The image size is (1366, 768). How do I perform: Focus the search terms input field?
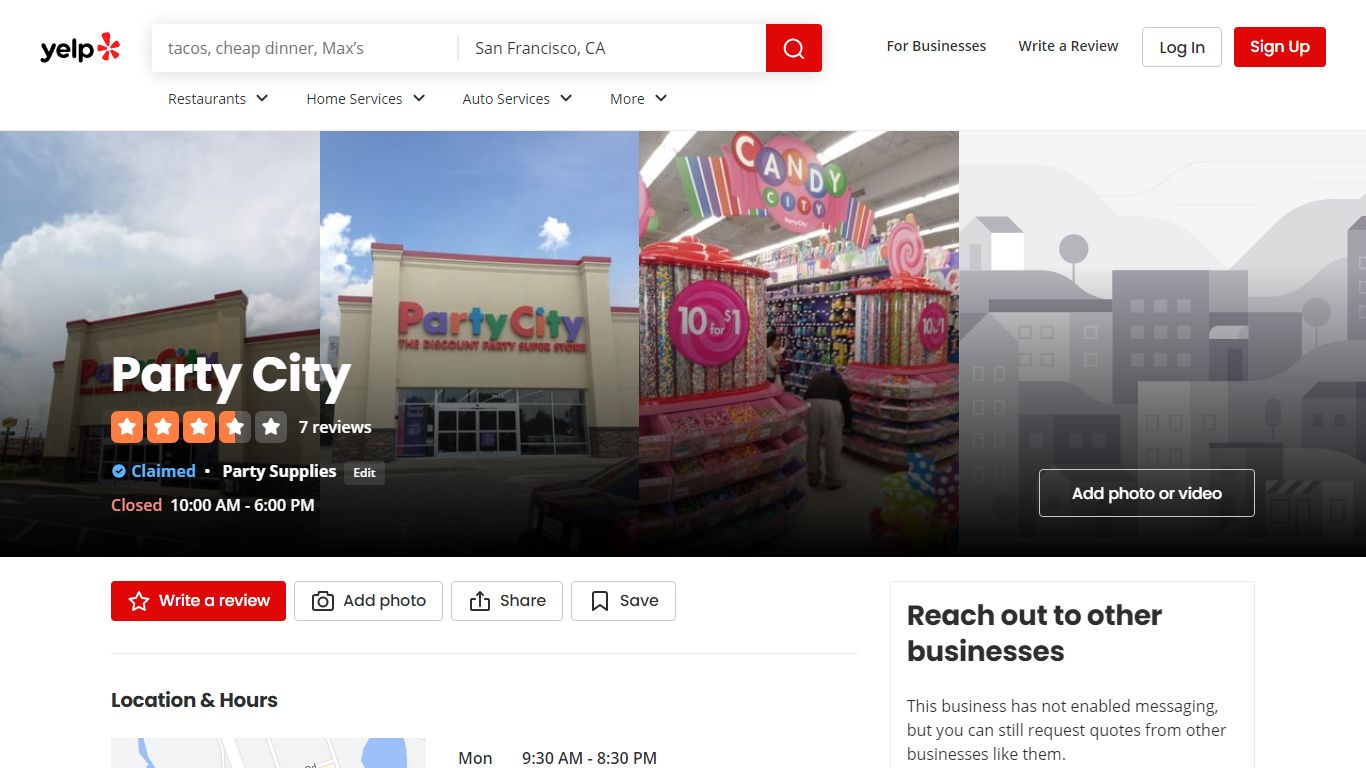click(x=305, y=48)
